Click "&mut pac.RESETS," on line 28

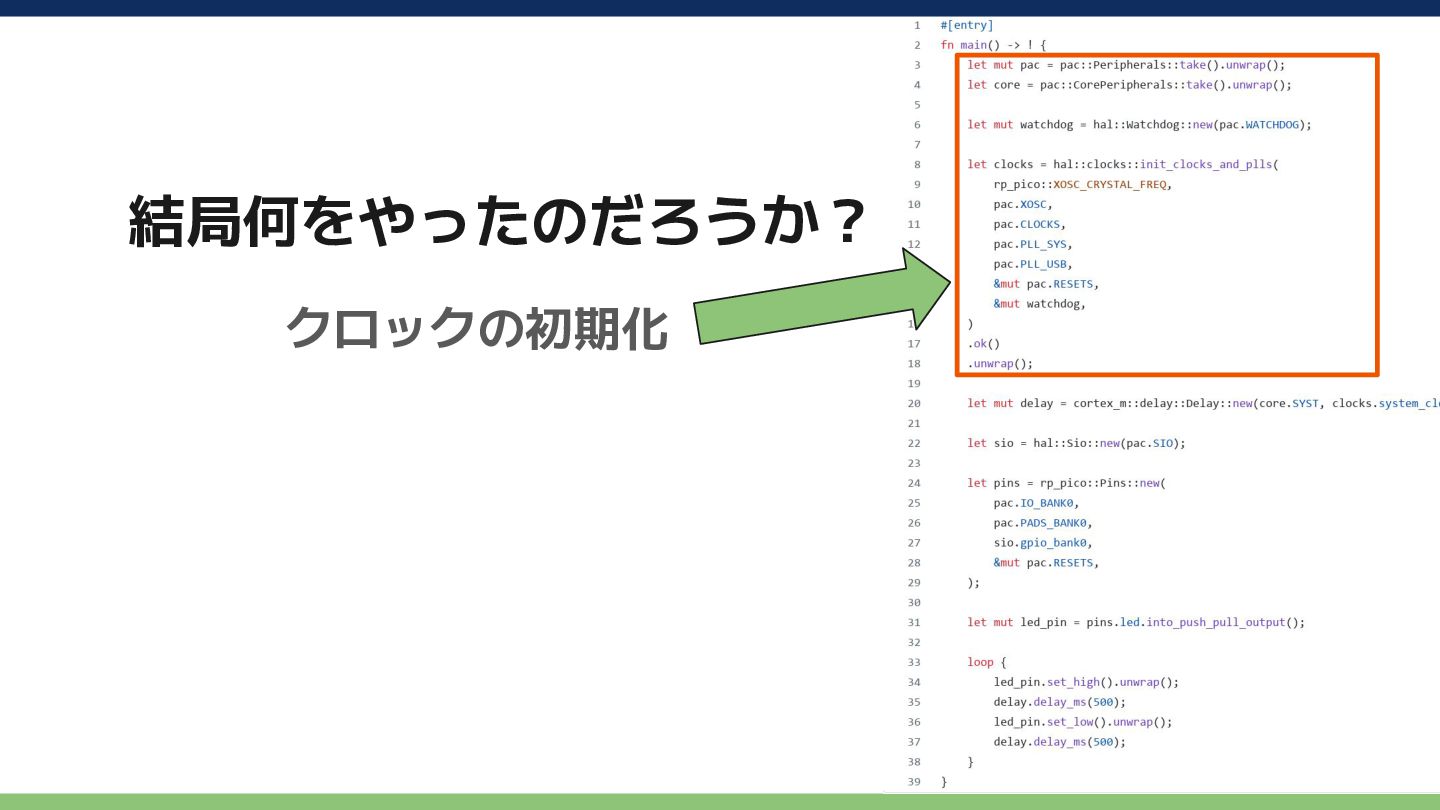1046,563
